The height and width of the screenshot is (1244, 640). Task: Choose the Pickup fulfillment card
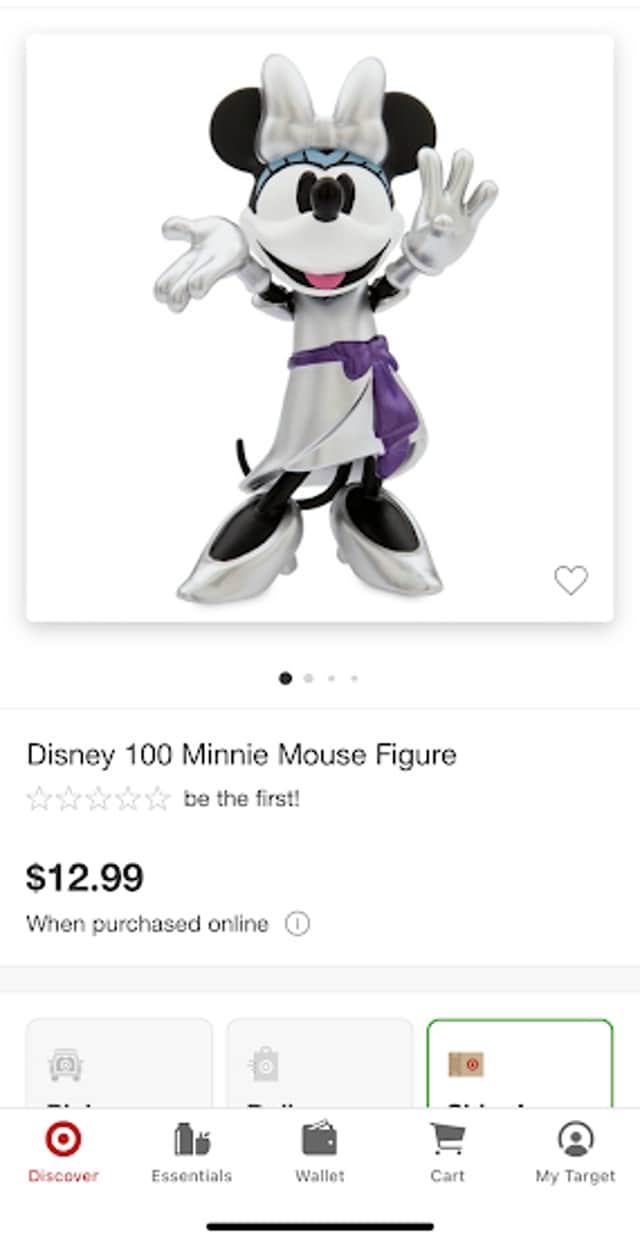(119, 1063)
